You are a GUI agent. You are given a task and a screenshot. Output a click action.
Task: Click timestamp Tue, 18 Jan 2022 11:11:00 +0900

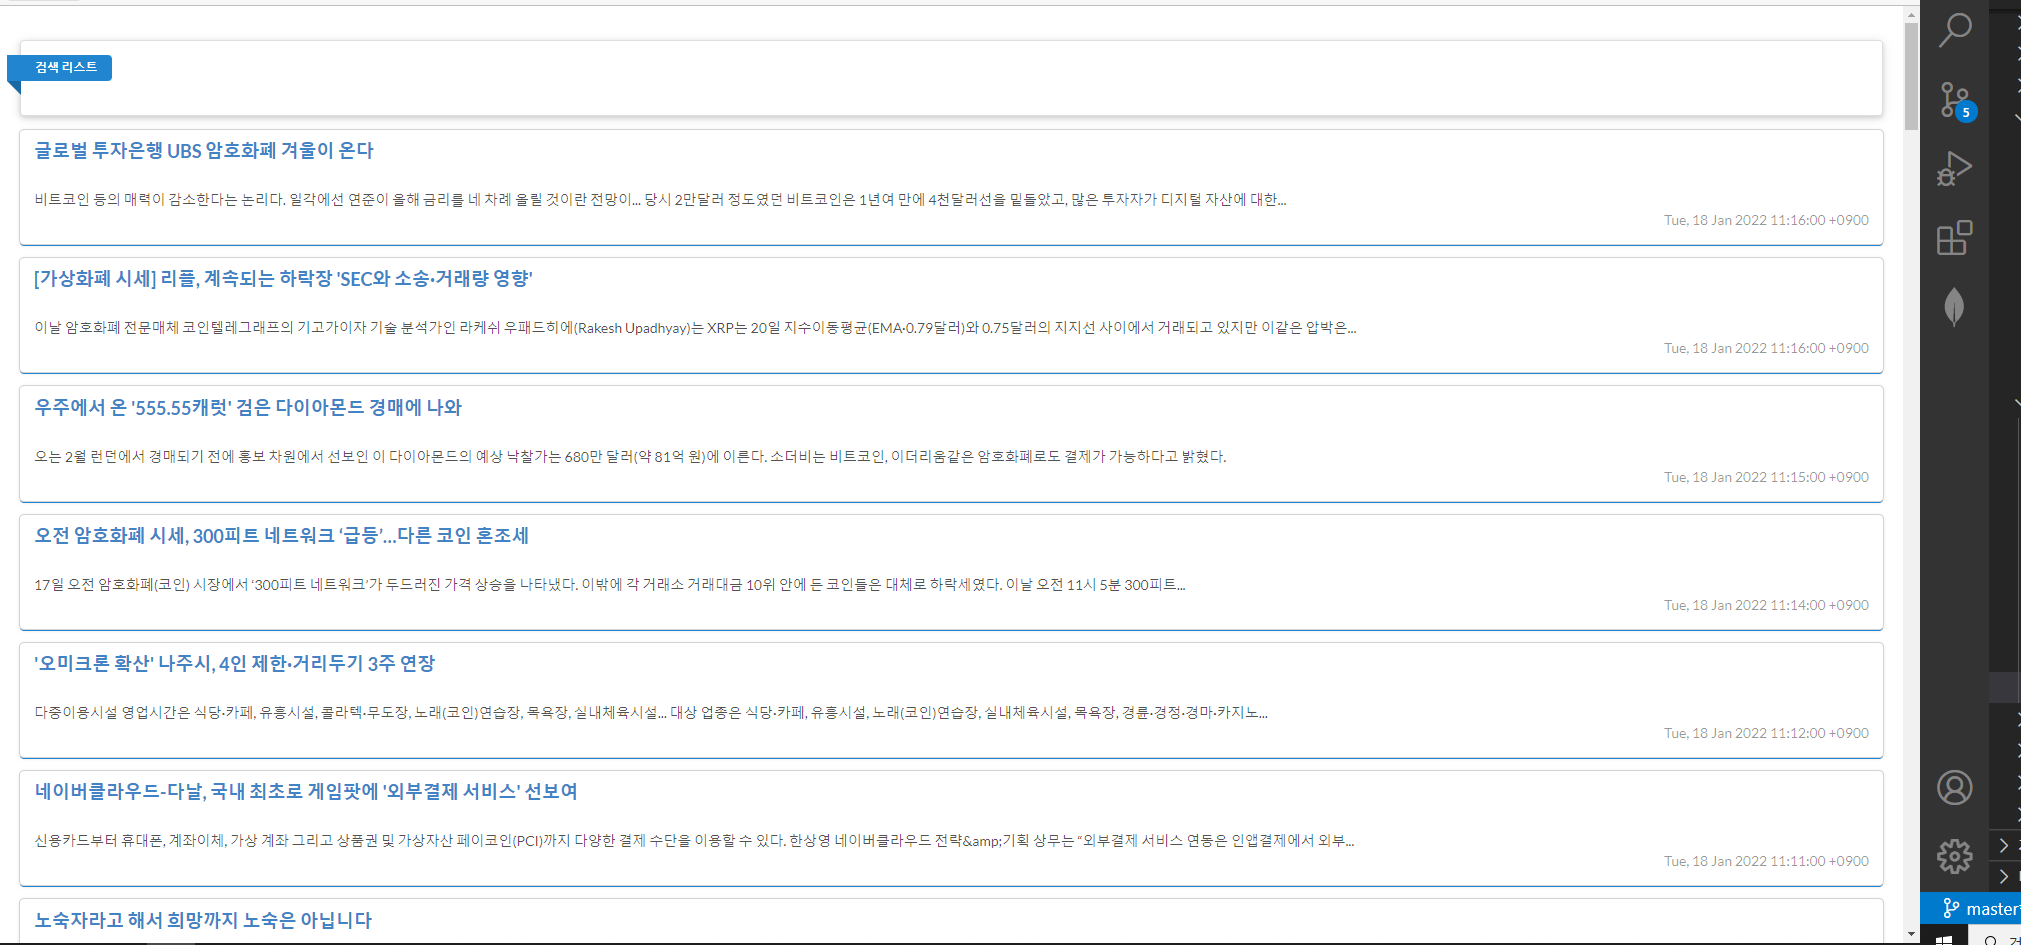[1766, 861]
